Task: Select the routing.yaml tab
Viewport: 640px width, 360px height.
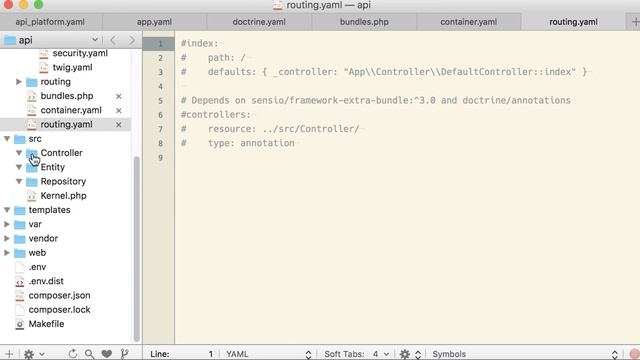Action: tap(573, 22)
